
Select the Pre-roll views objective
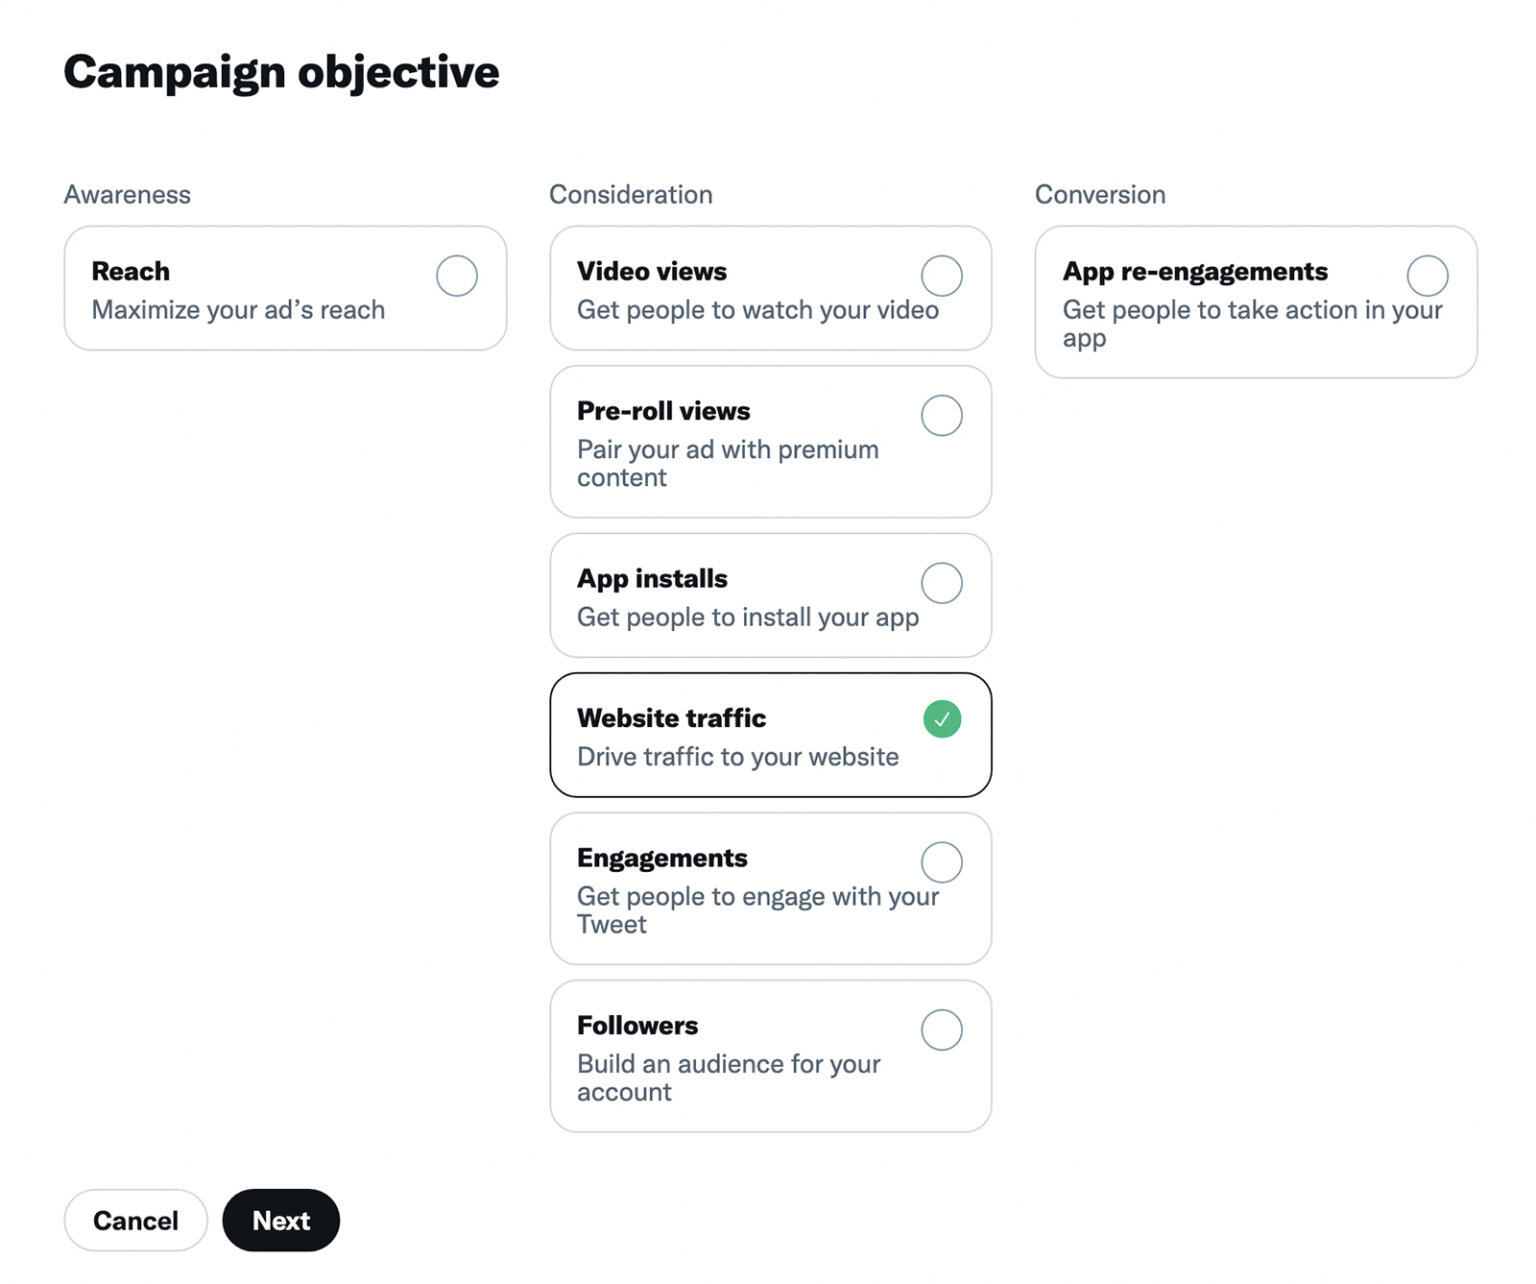point(941,414)
